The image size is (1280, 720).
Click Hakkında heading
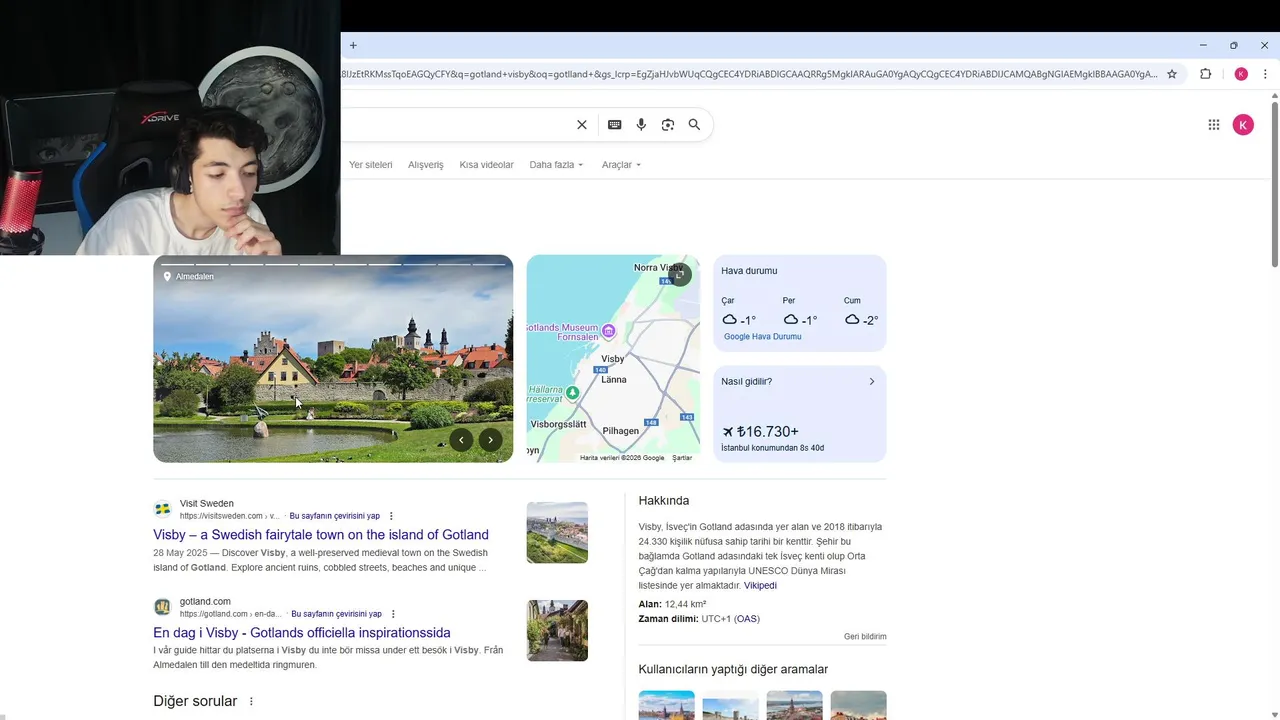point(664,501)
